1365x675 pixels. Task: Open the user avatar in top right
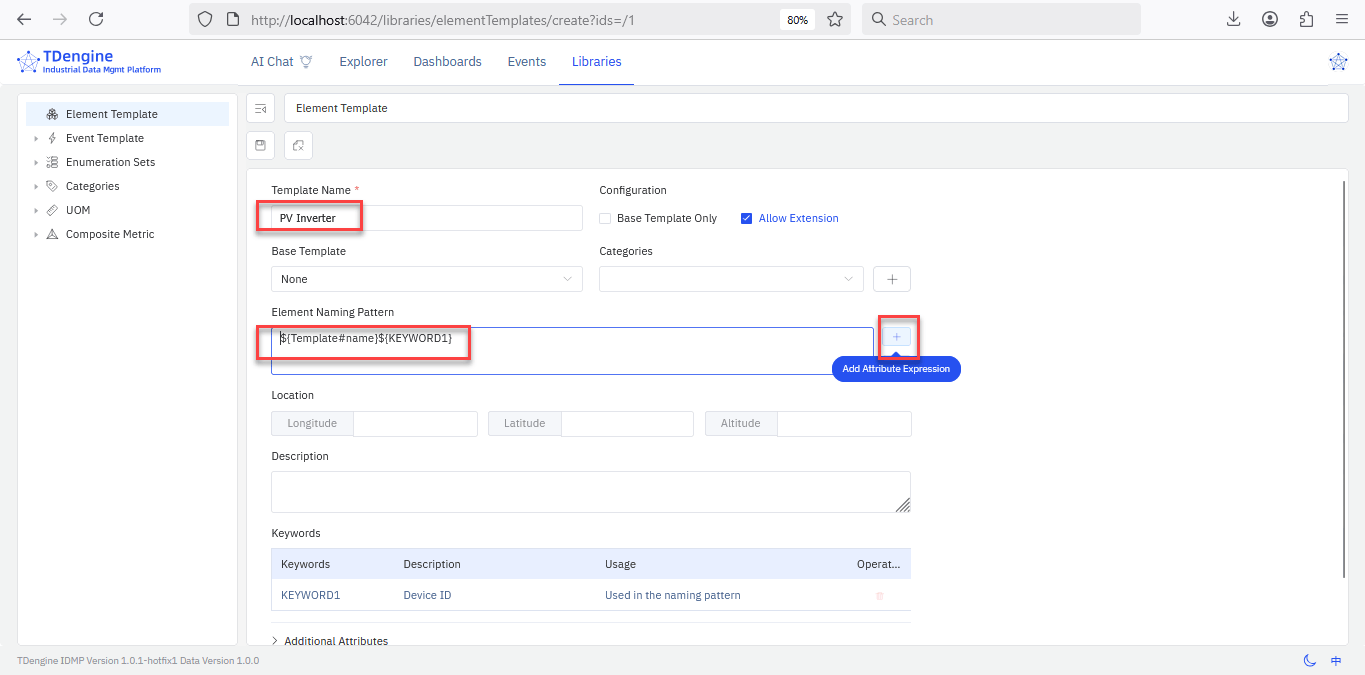[x=1337, y=62]
